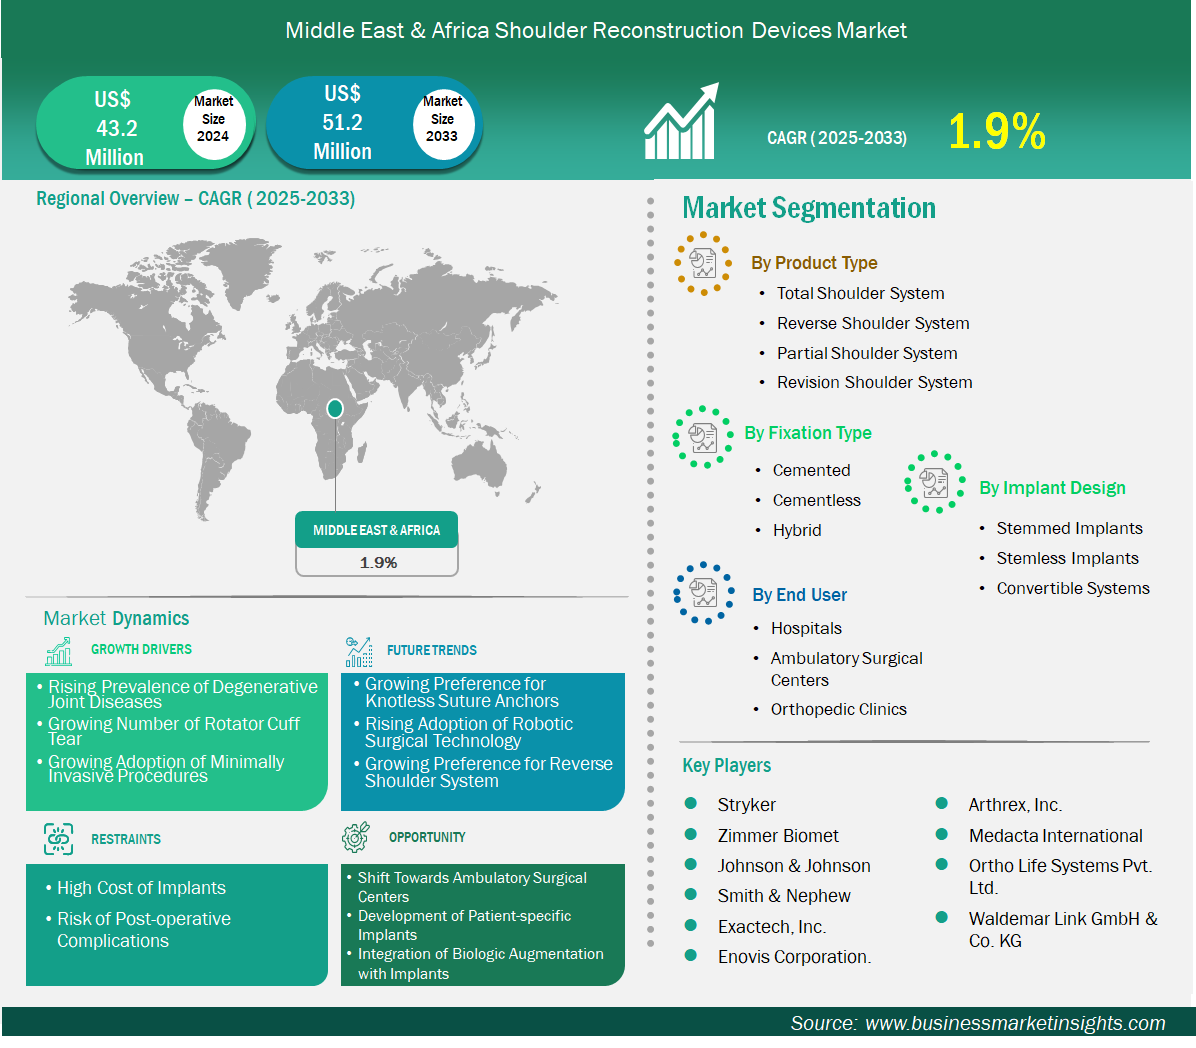Click the By Implant Design icon
The image size is (1196, 1048).
pyautogui.click(x=935, y=482)
